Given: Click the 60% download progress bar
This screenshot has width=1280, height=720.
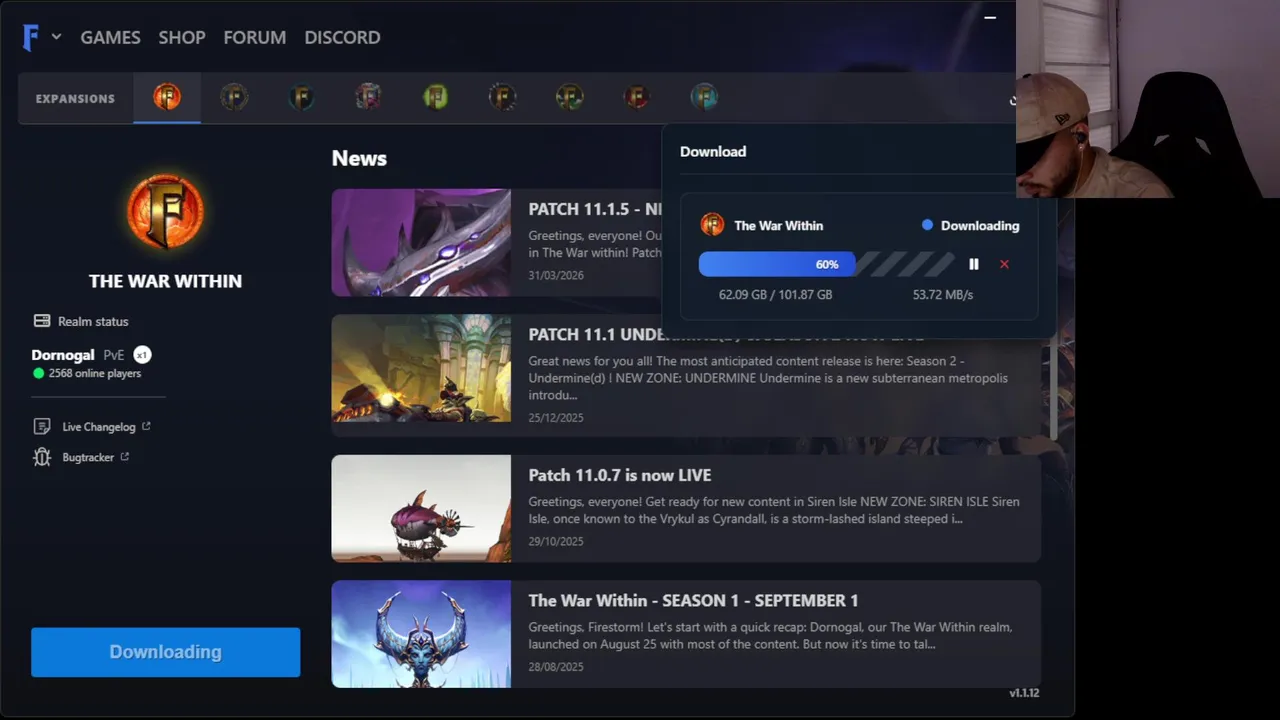Looking at the screenshot, I should click(827, 264).
